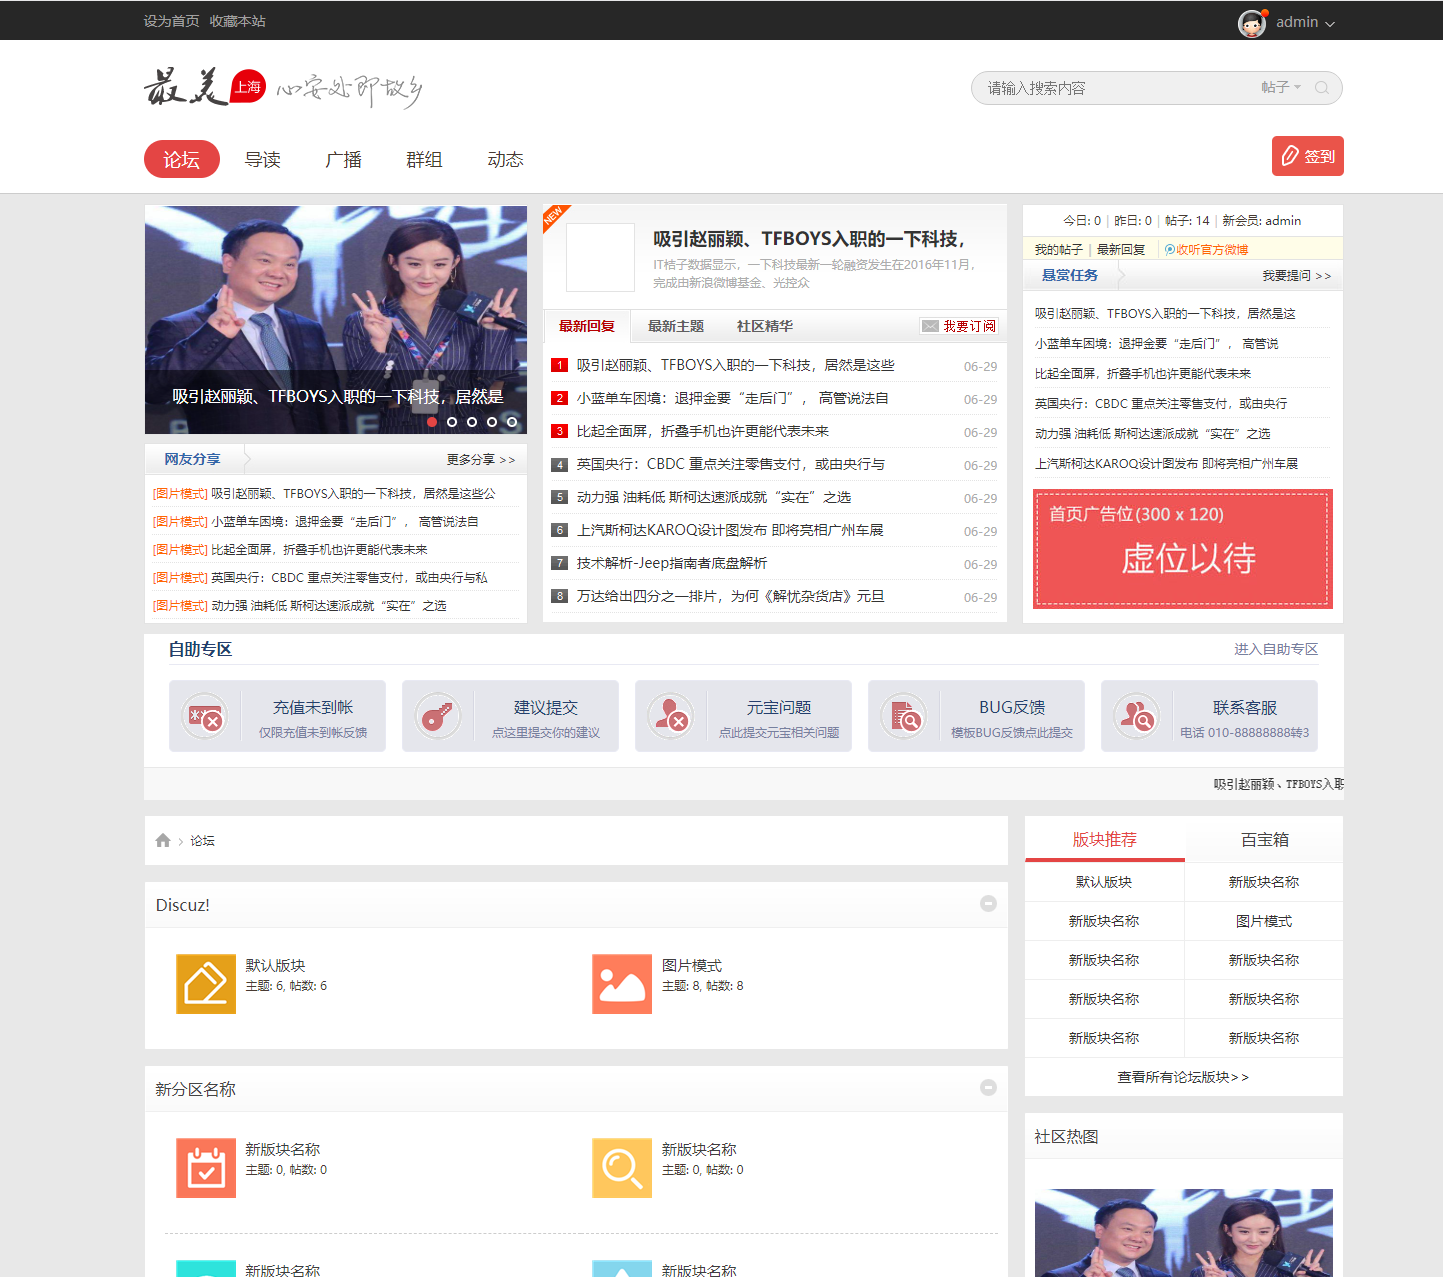Open the 充值未到帐 self-service icon
Screen dimensions: 1443x1277
coord(205,716)
